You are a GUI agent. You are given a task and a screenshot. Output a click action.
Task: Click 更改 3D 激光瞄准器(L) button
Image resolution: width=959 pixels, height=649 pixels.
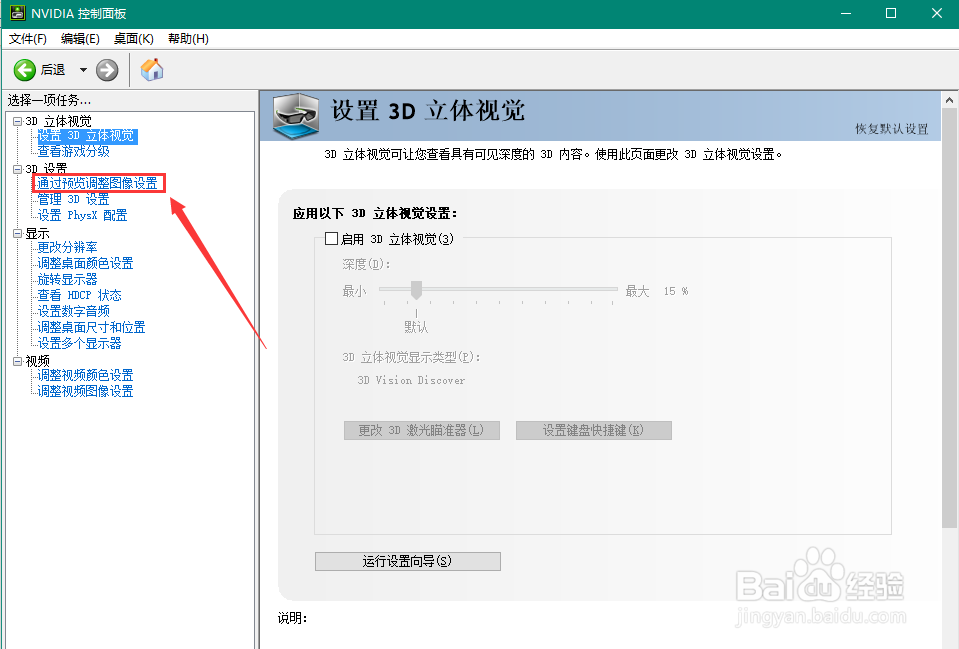[421, 430]
